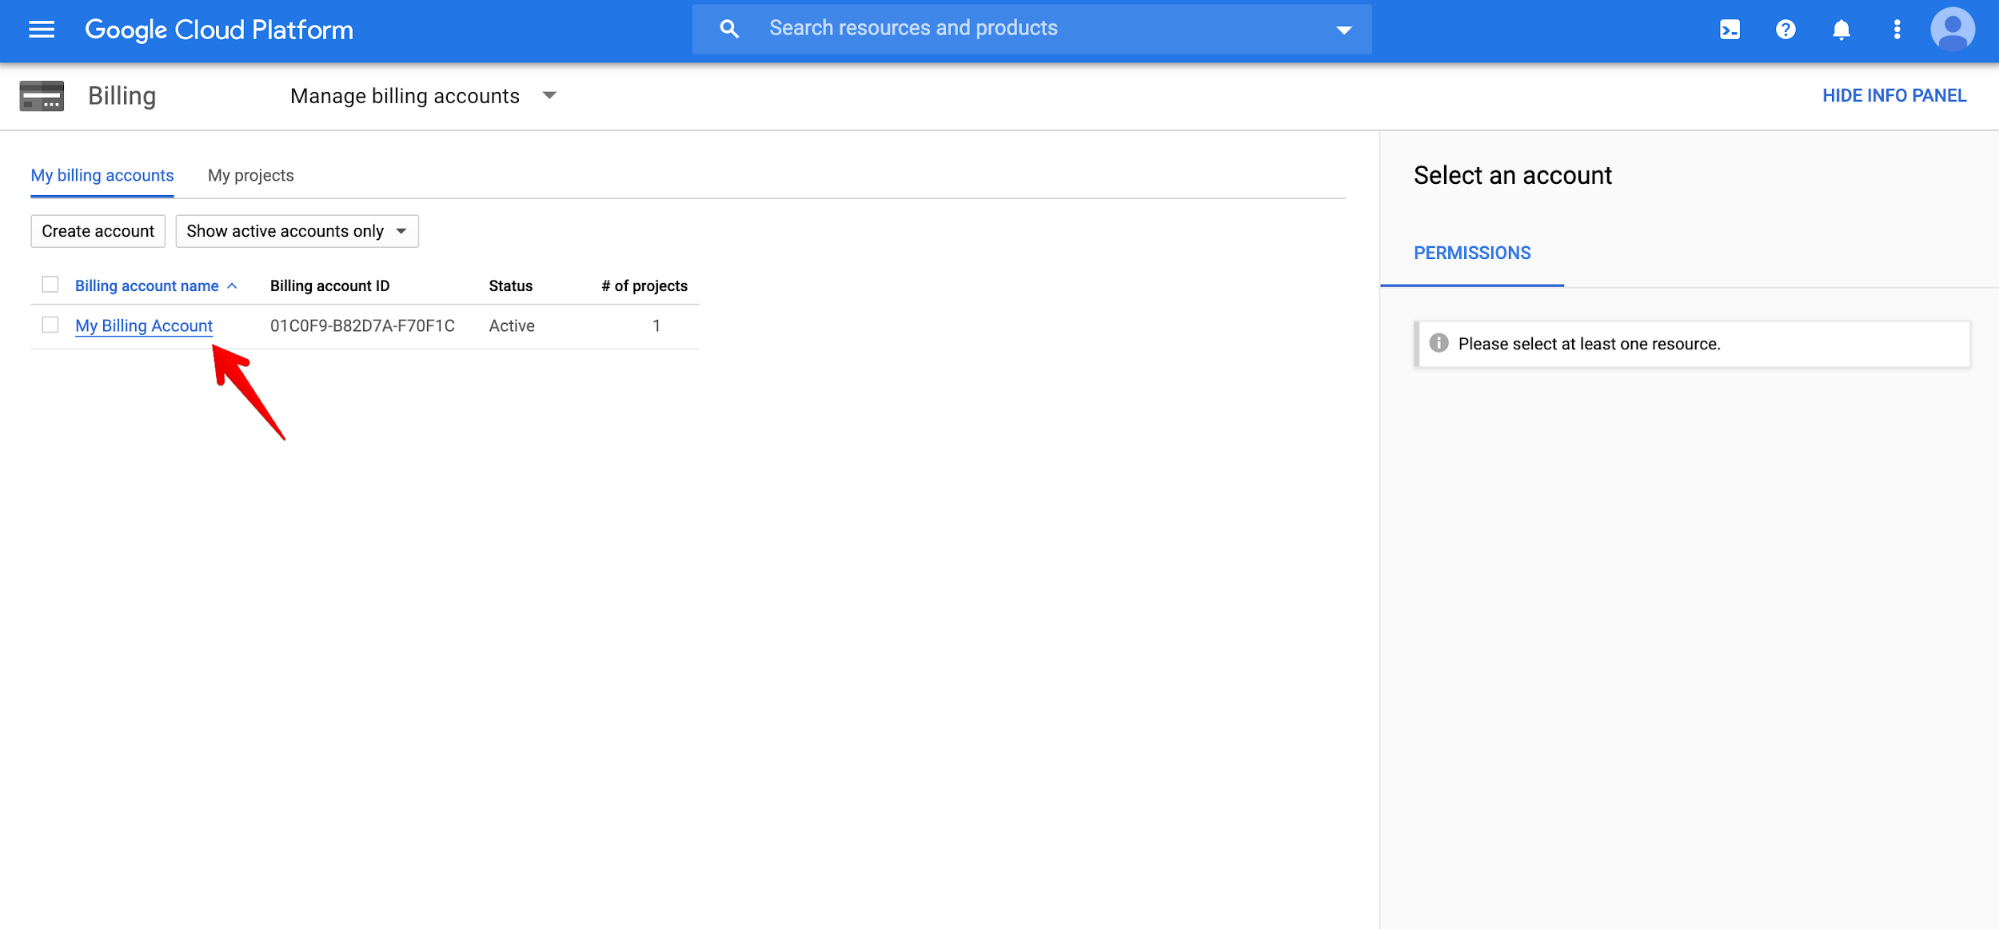Switch to the My projects tab
The image size is (1999, 930).
pyautogui.click(x=250, y=175)
